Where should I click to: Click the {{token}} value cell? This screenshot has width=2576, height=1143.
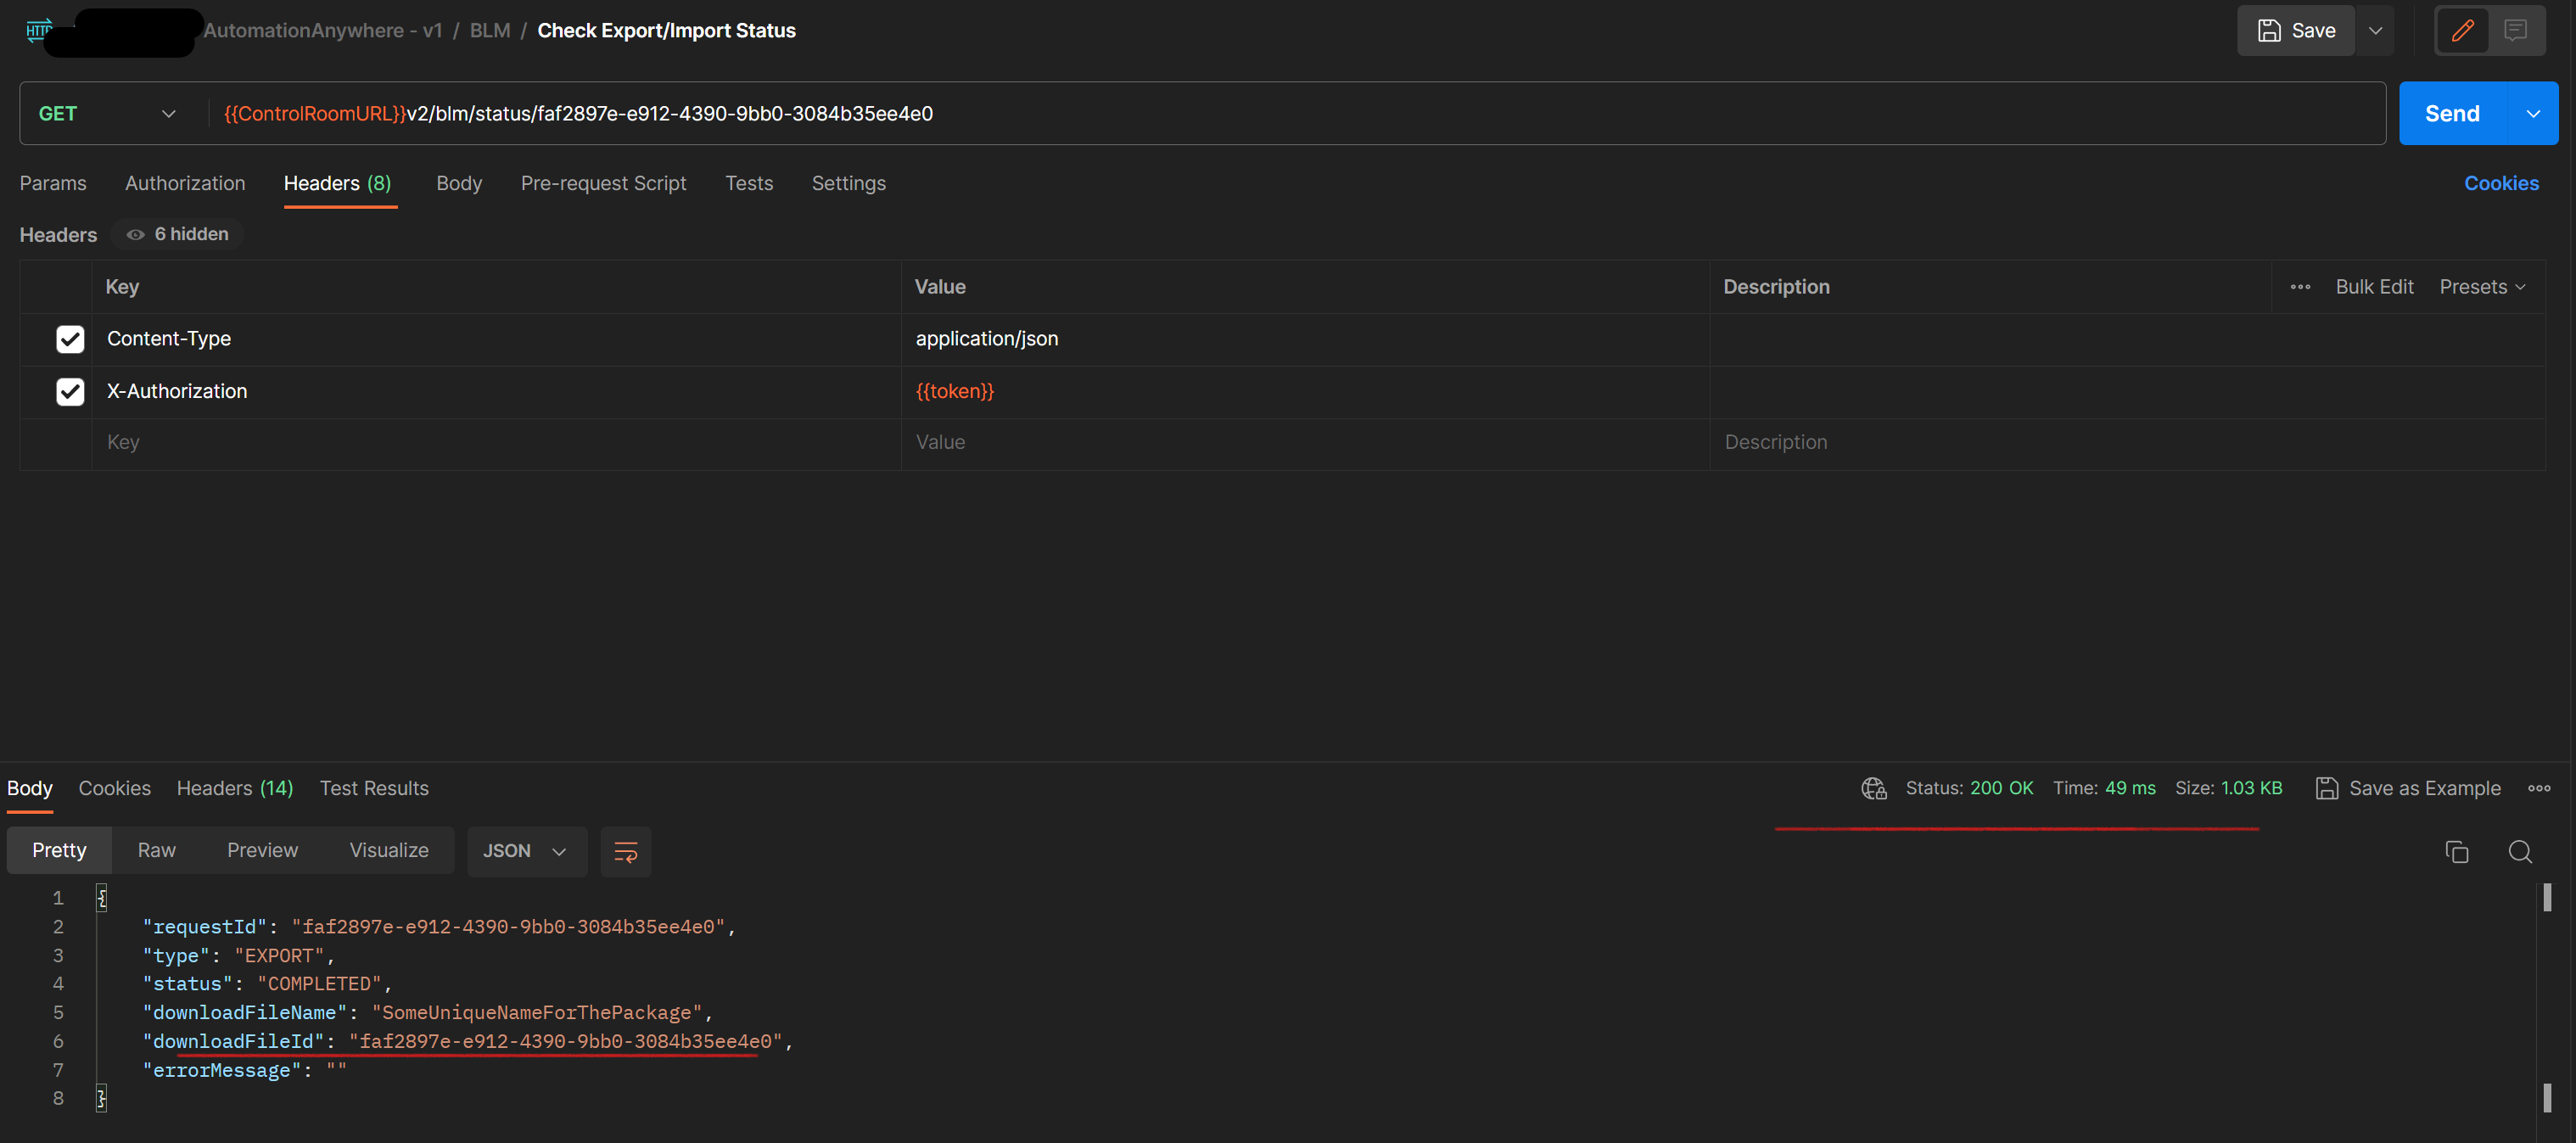(1305, 391)
